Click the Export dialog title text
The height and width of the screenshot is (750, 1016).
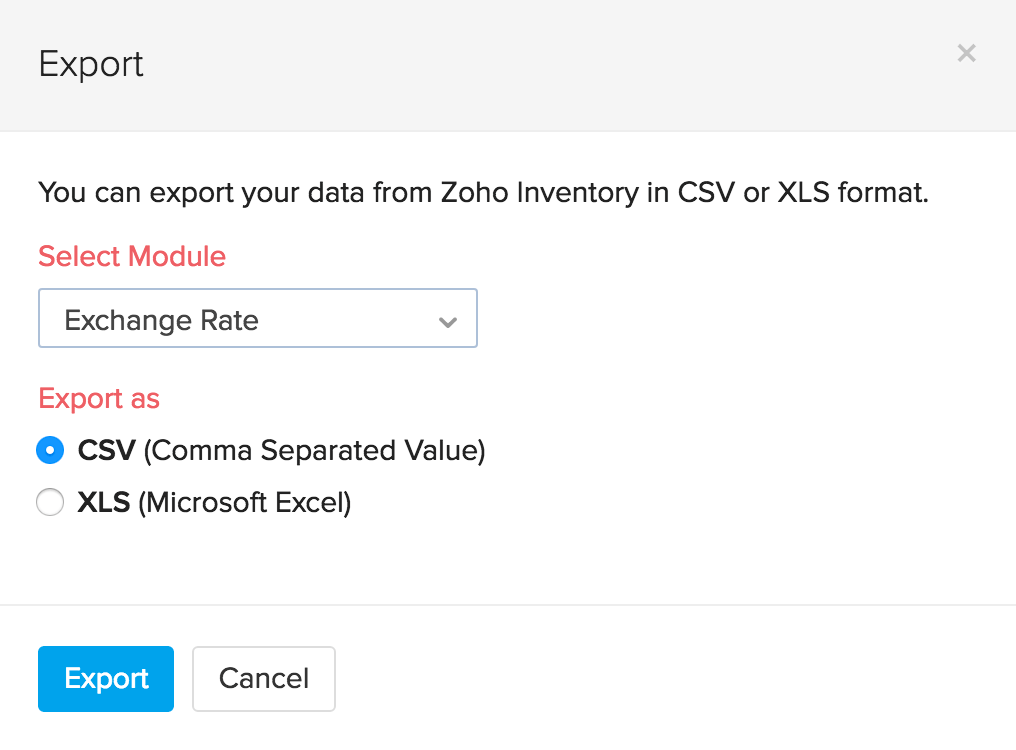pyautogui.click(x=90, y=63)
